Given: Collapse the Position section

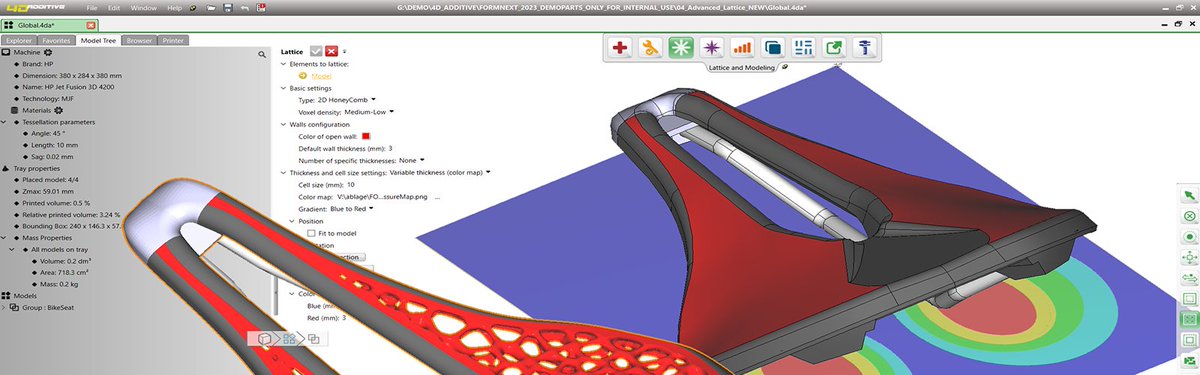Looking at the screenshot, I should [292, 221].
